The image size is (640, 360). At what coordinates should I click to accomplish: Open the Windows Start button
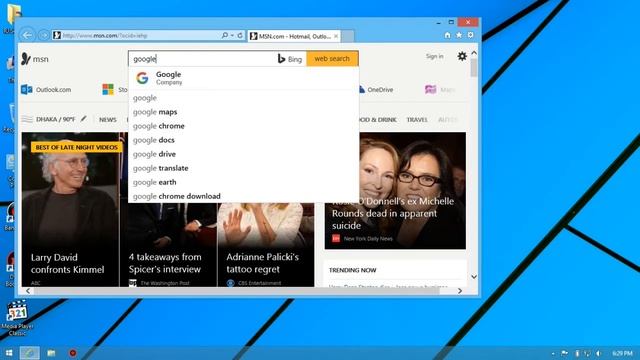pos(9,353)
